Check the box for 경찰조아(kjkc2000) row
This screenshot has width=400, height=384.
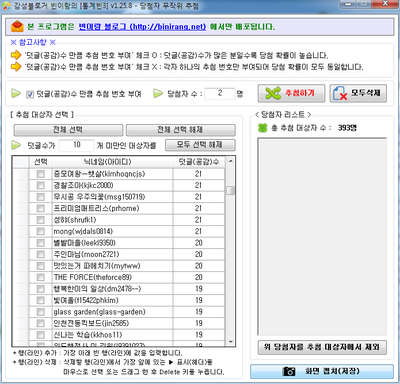pos(40,186)
